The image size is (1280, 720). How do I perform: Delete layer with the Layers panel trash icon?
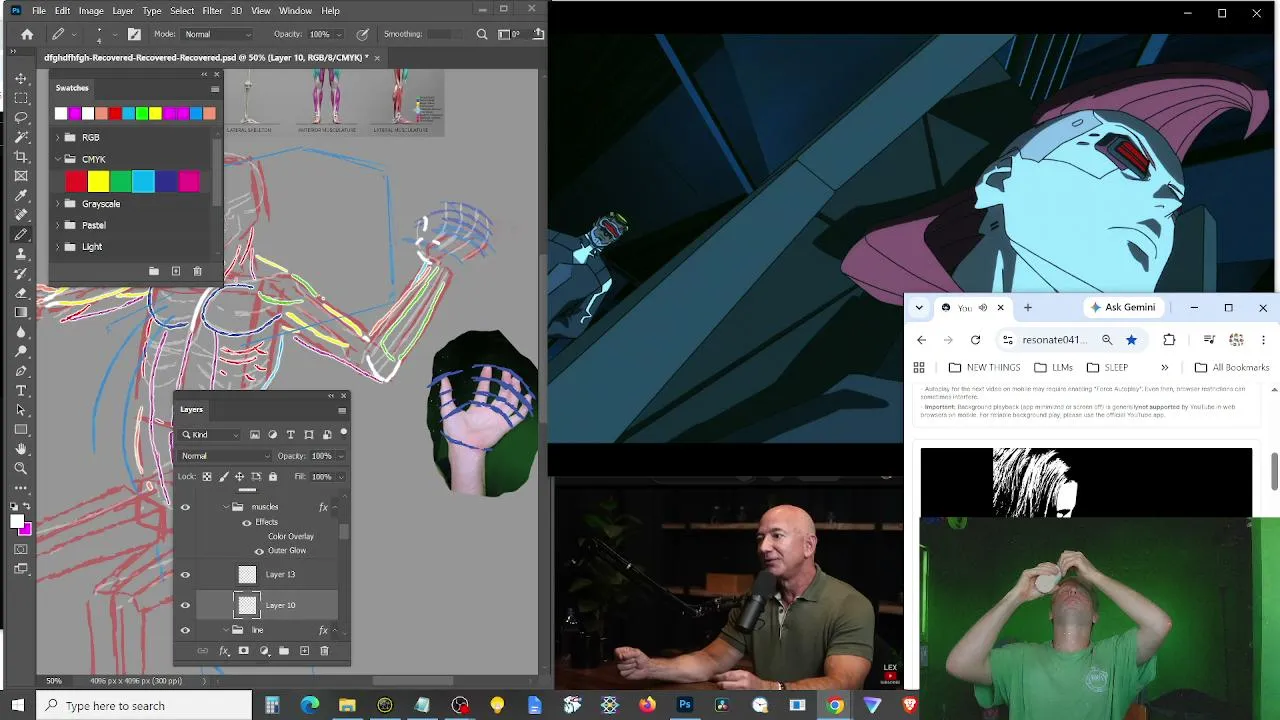pos(324,651)
